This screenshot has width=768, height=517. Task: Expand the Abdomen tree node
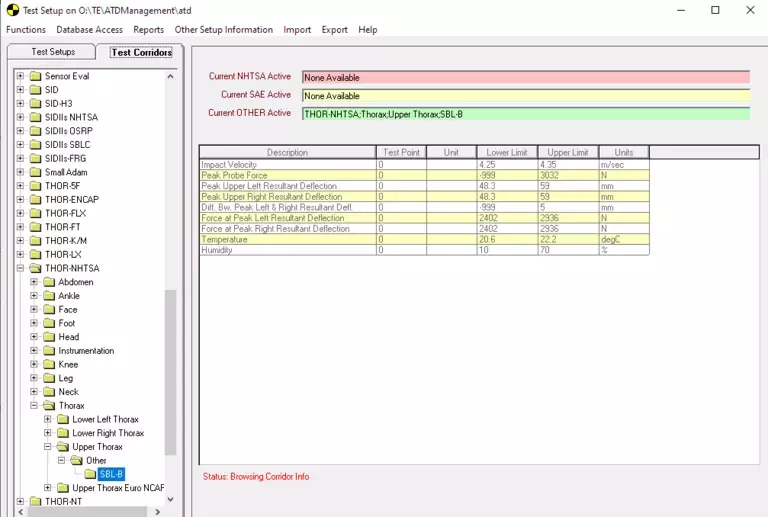(x=34, y=282)
